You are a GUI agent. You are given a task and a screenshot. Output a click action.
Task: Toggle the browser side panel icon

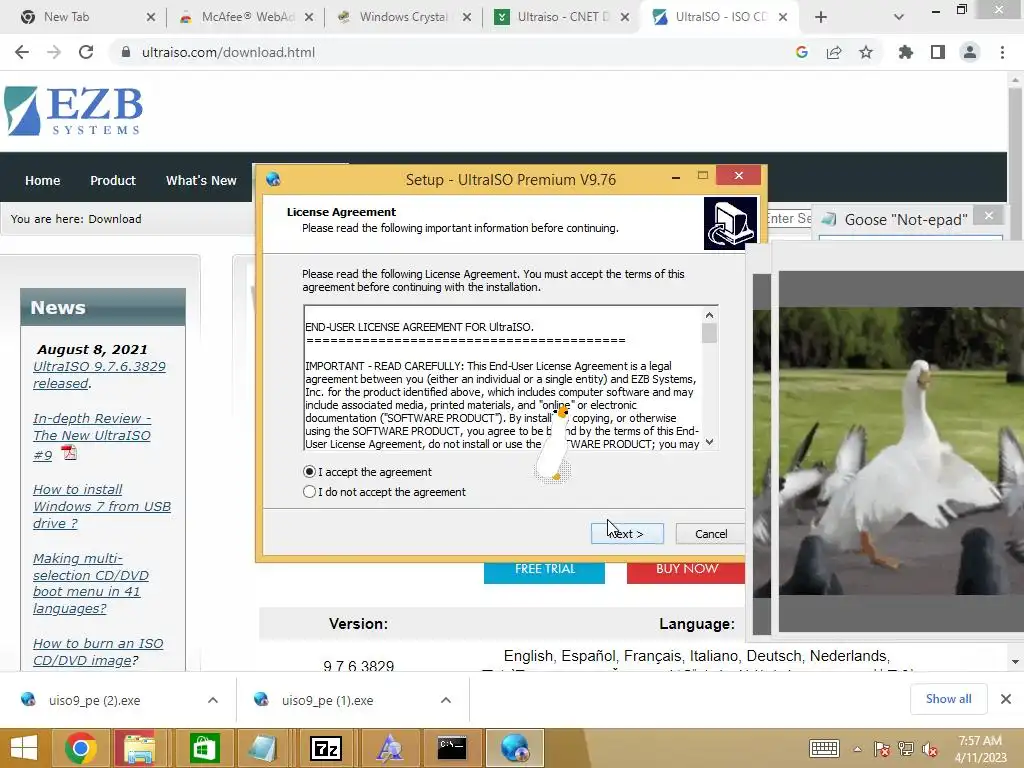tap(938, 52)
